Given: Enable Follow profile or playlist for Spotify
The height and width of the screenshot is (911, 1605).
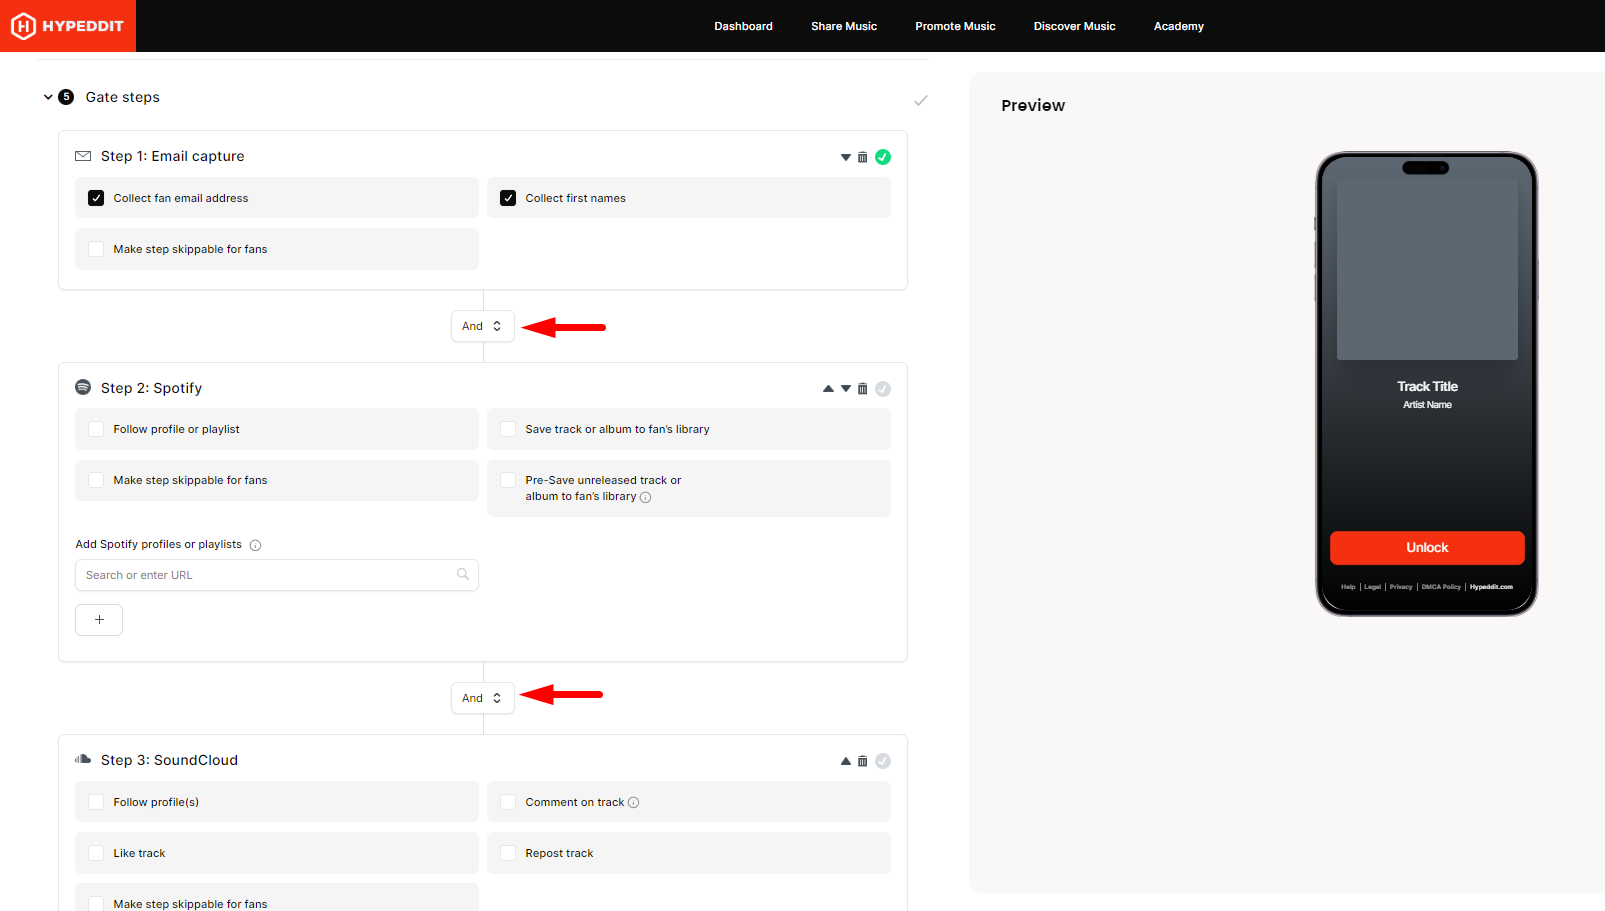Looking at the screenshot, I should (x=96, y=429).
